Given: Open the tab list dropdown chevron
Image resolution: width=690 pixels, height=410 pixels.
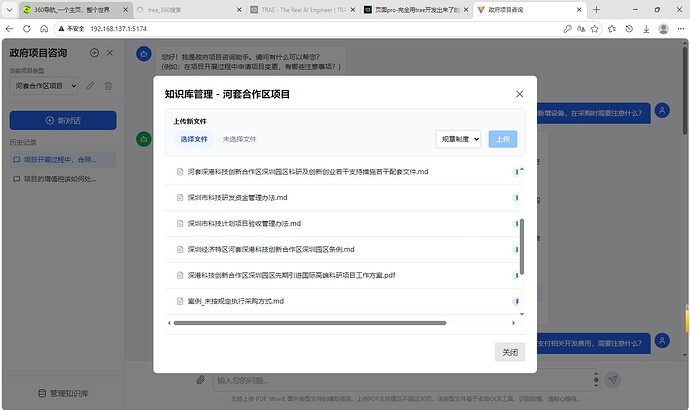Looking at the screenshot, I should (x=9, y=10).
